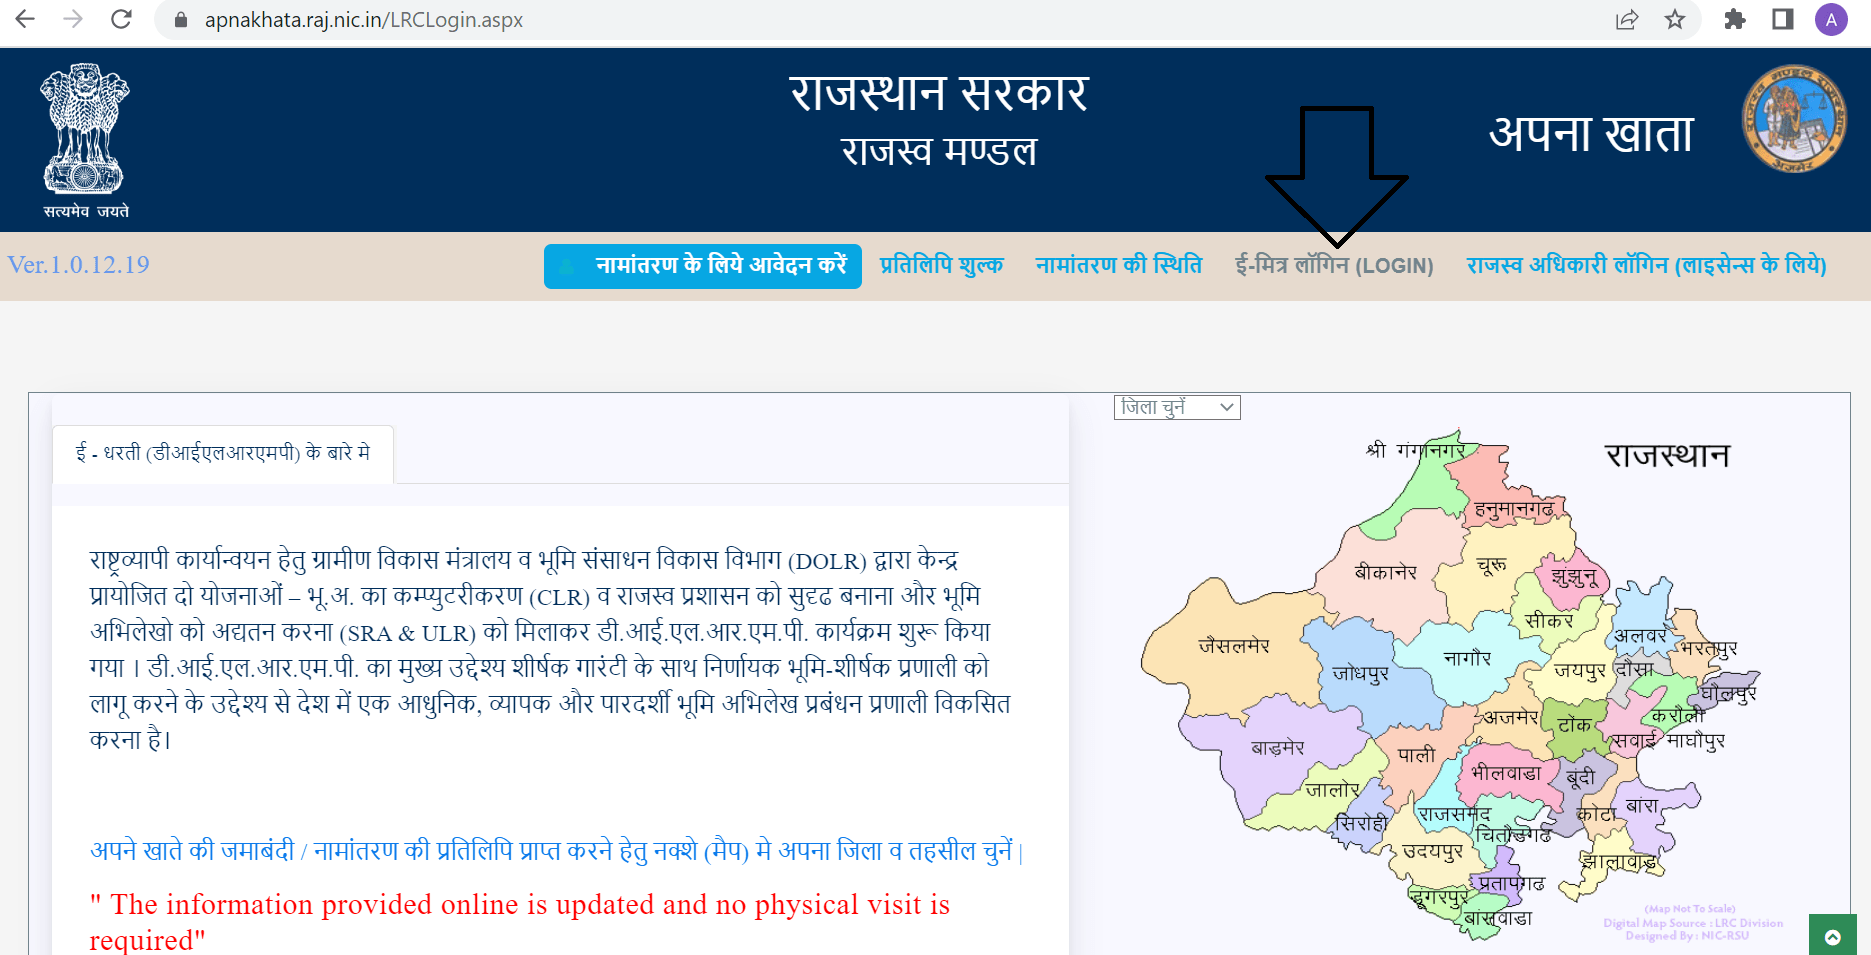Bookmark the page with the star

pyautogui.click(x=1675, y=19)
